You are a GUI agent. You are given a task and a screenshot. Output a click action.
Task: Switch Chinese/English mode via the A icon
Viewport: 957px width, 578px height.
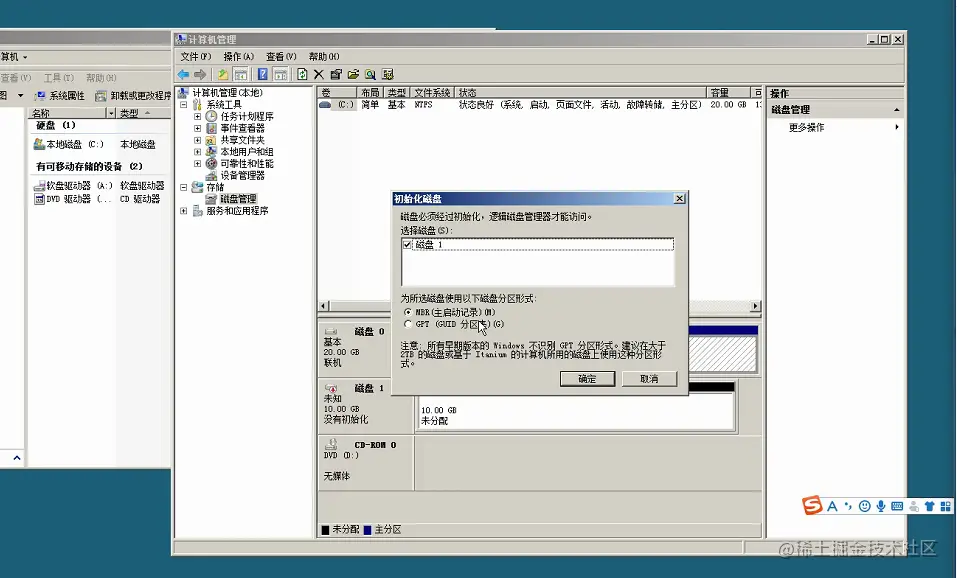coord(832,506)
